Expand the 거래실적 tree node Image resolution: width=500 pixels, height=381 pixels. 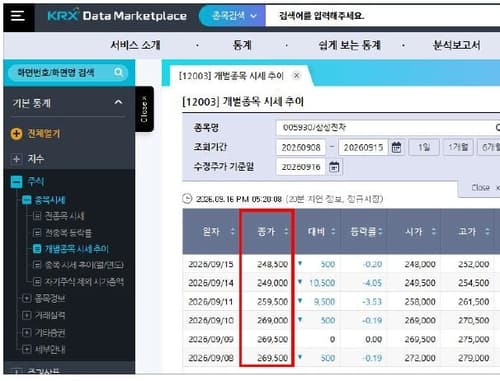coord(26,315)
